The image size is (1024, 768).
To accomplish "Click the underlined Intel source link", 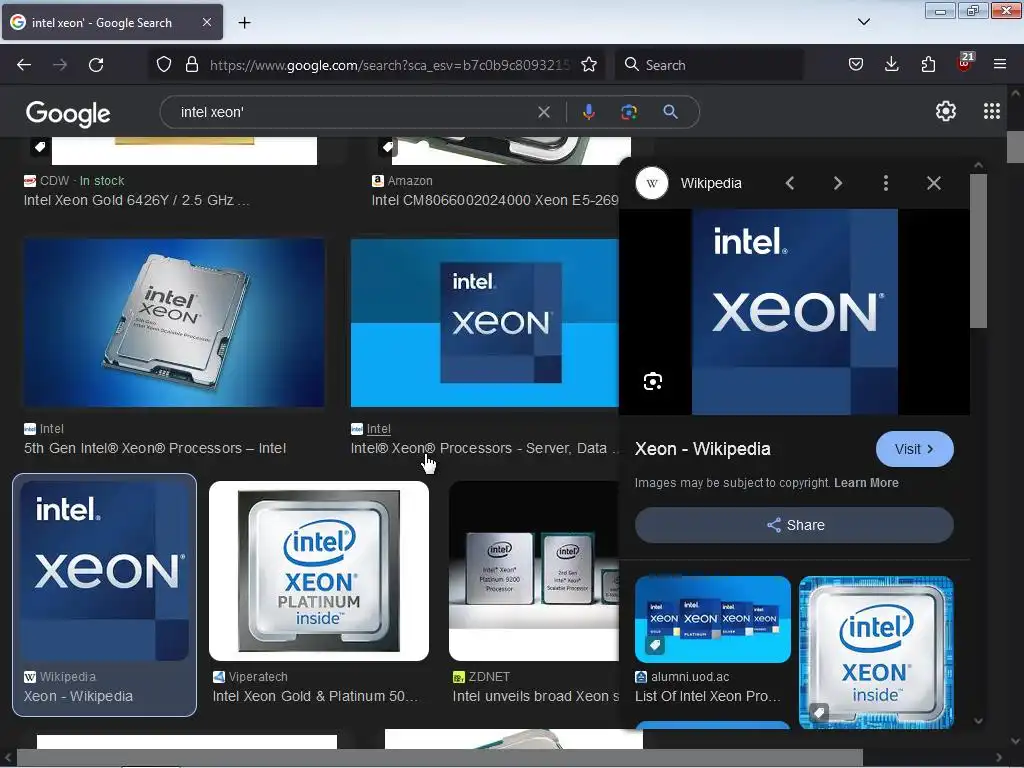I will [378, 429].
